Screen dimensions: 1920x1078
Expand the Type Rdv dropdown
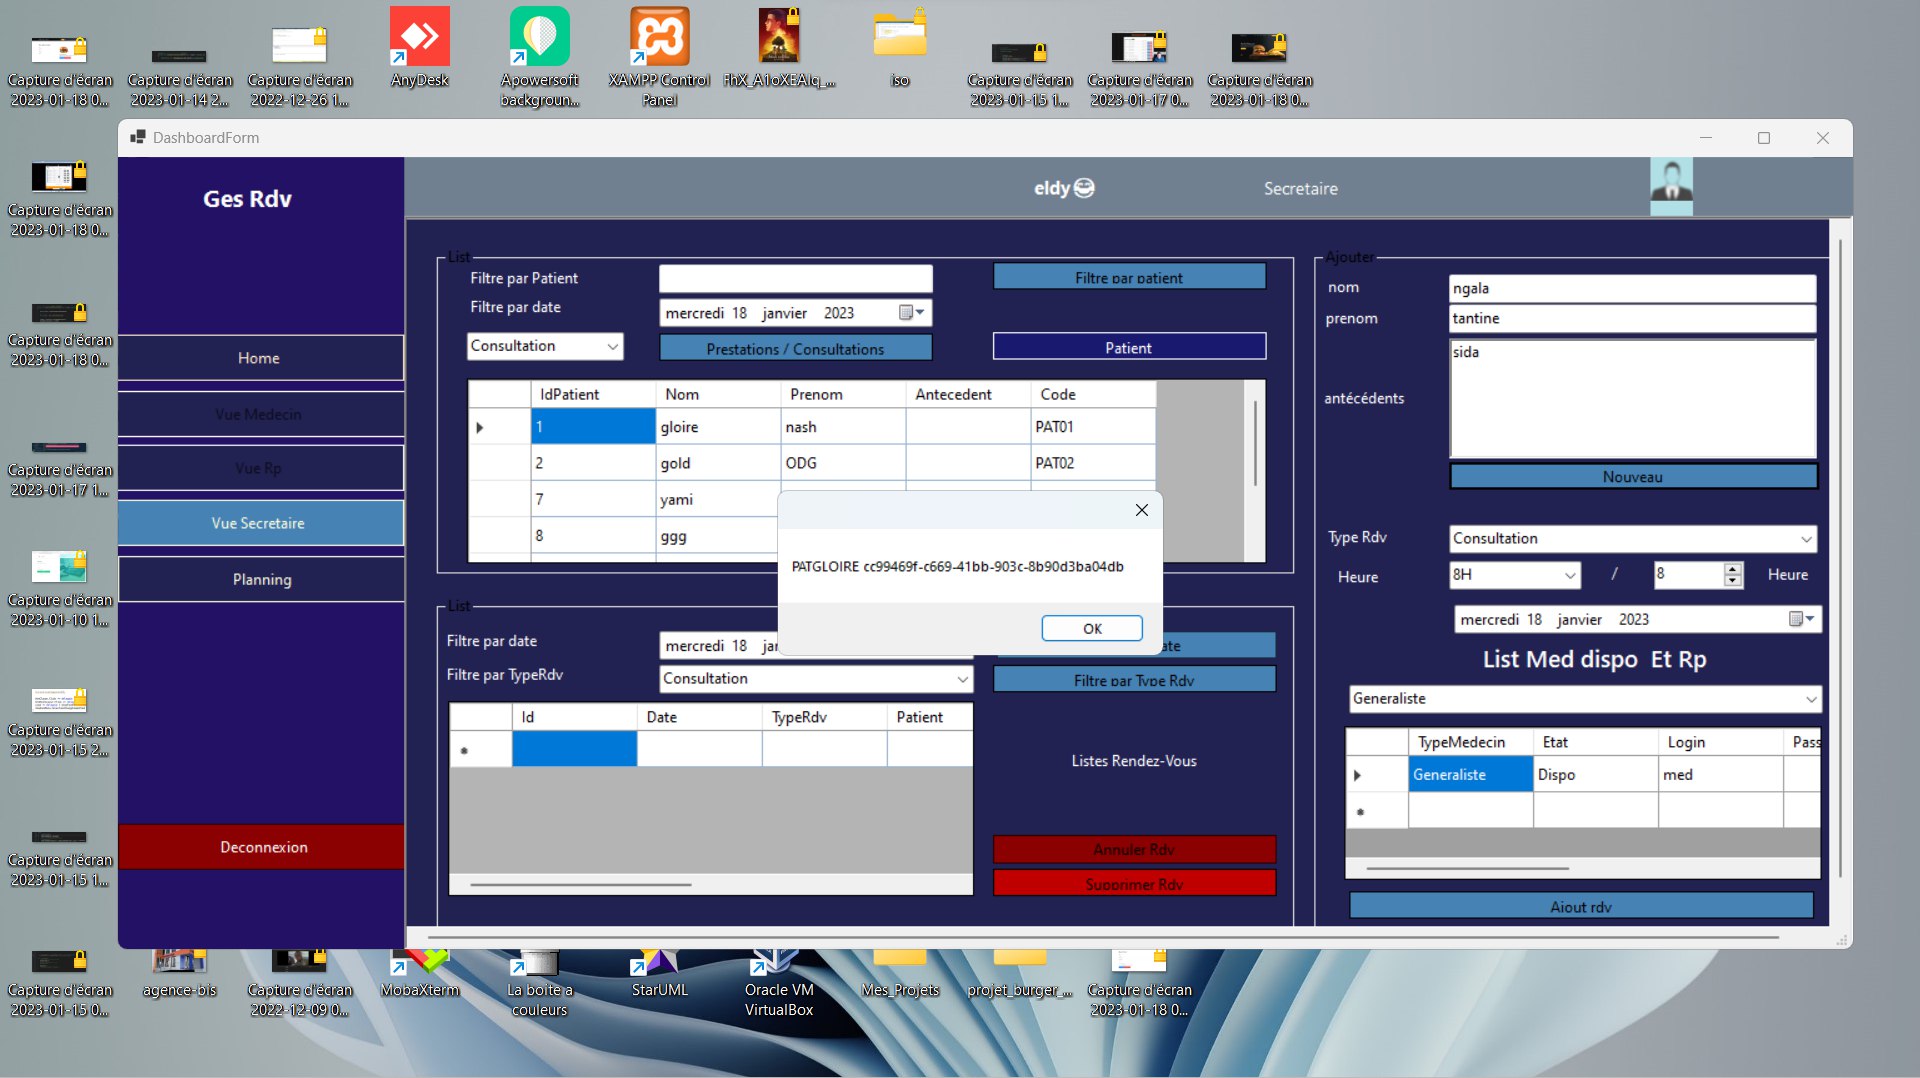(x=1806, y=539)
